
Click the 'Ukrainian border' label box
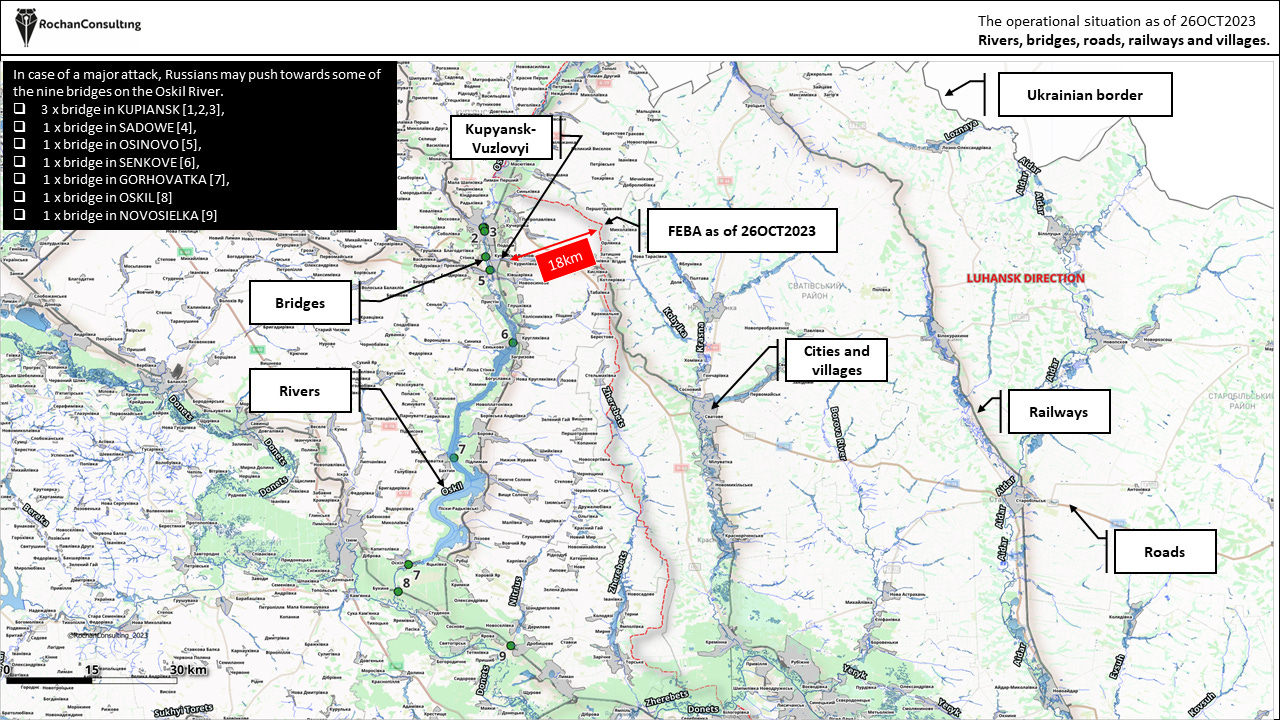click(x=1085, y=96)
